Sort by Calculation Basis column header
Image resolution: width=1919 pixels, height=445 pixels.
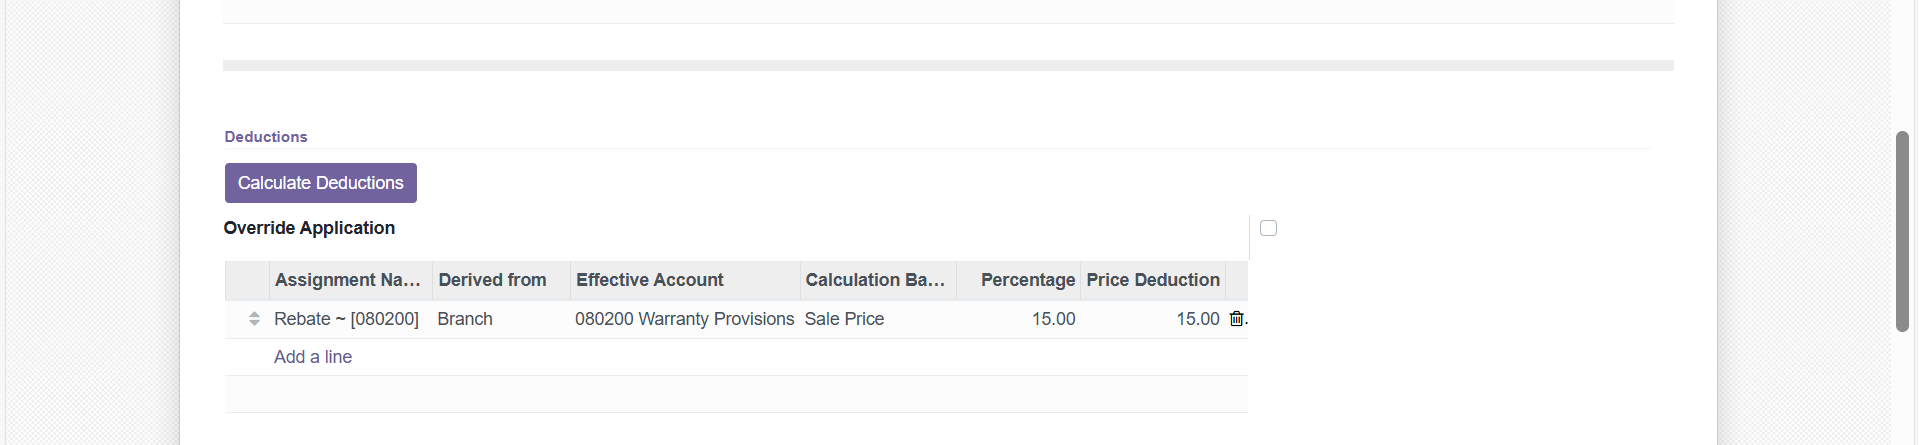tap(875, 280)
